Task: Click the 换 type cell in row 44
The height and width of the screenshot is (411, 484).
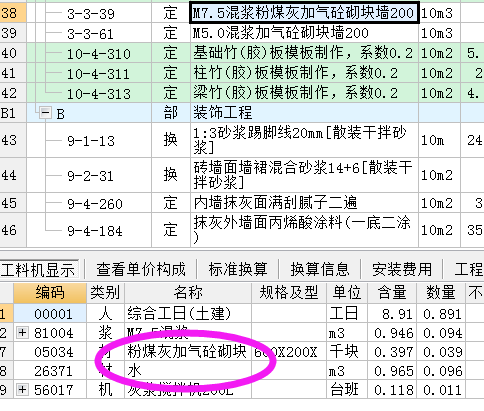Action: pos(171,175)
